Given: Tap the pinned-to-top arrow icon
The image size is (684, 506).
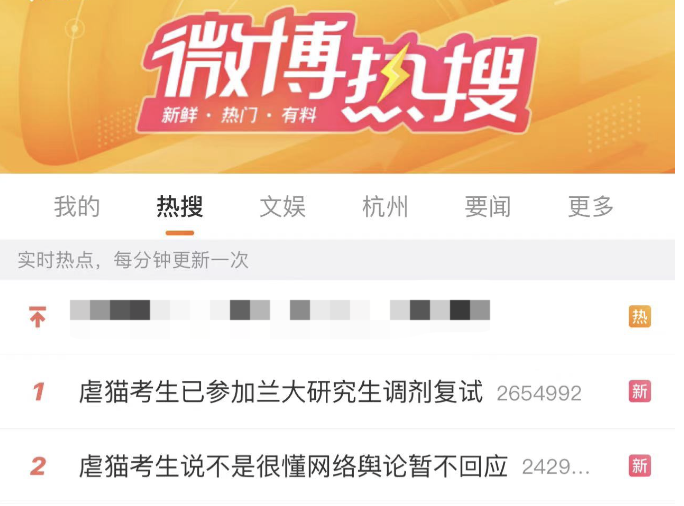Looking at the screenshot, I should click(x=38, y=317).
